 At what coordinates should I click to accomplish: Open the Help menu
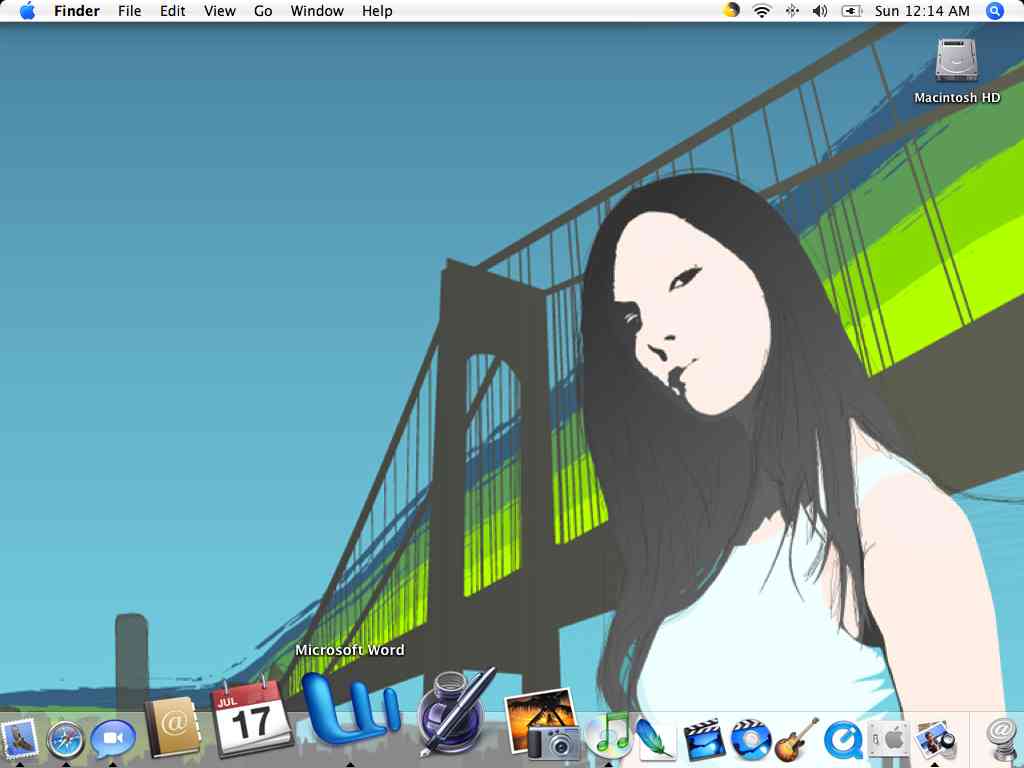click(377, 11)
